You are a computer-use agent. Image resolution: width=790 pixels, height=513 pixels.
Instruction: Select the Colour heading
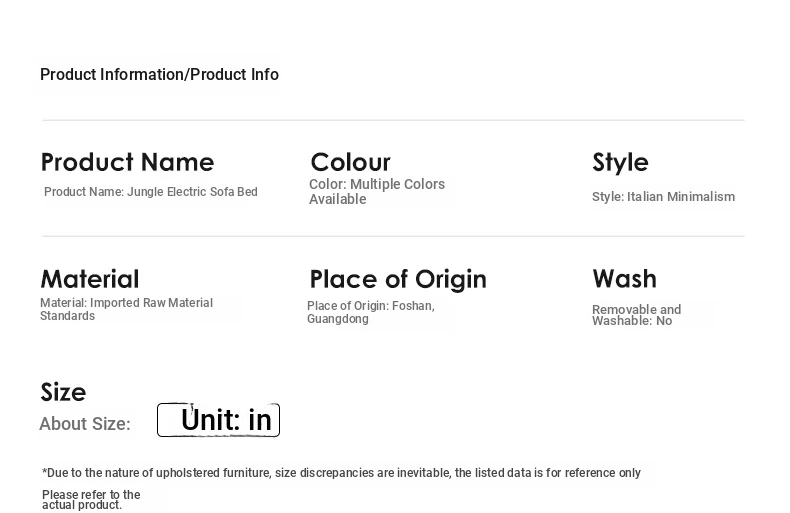pos(350,162)
